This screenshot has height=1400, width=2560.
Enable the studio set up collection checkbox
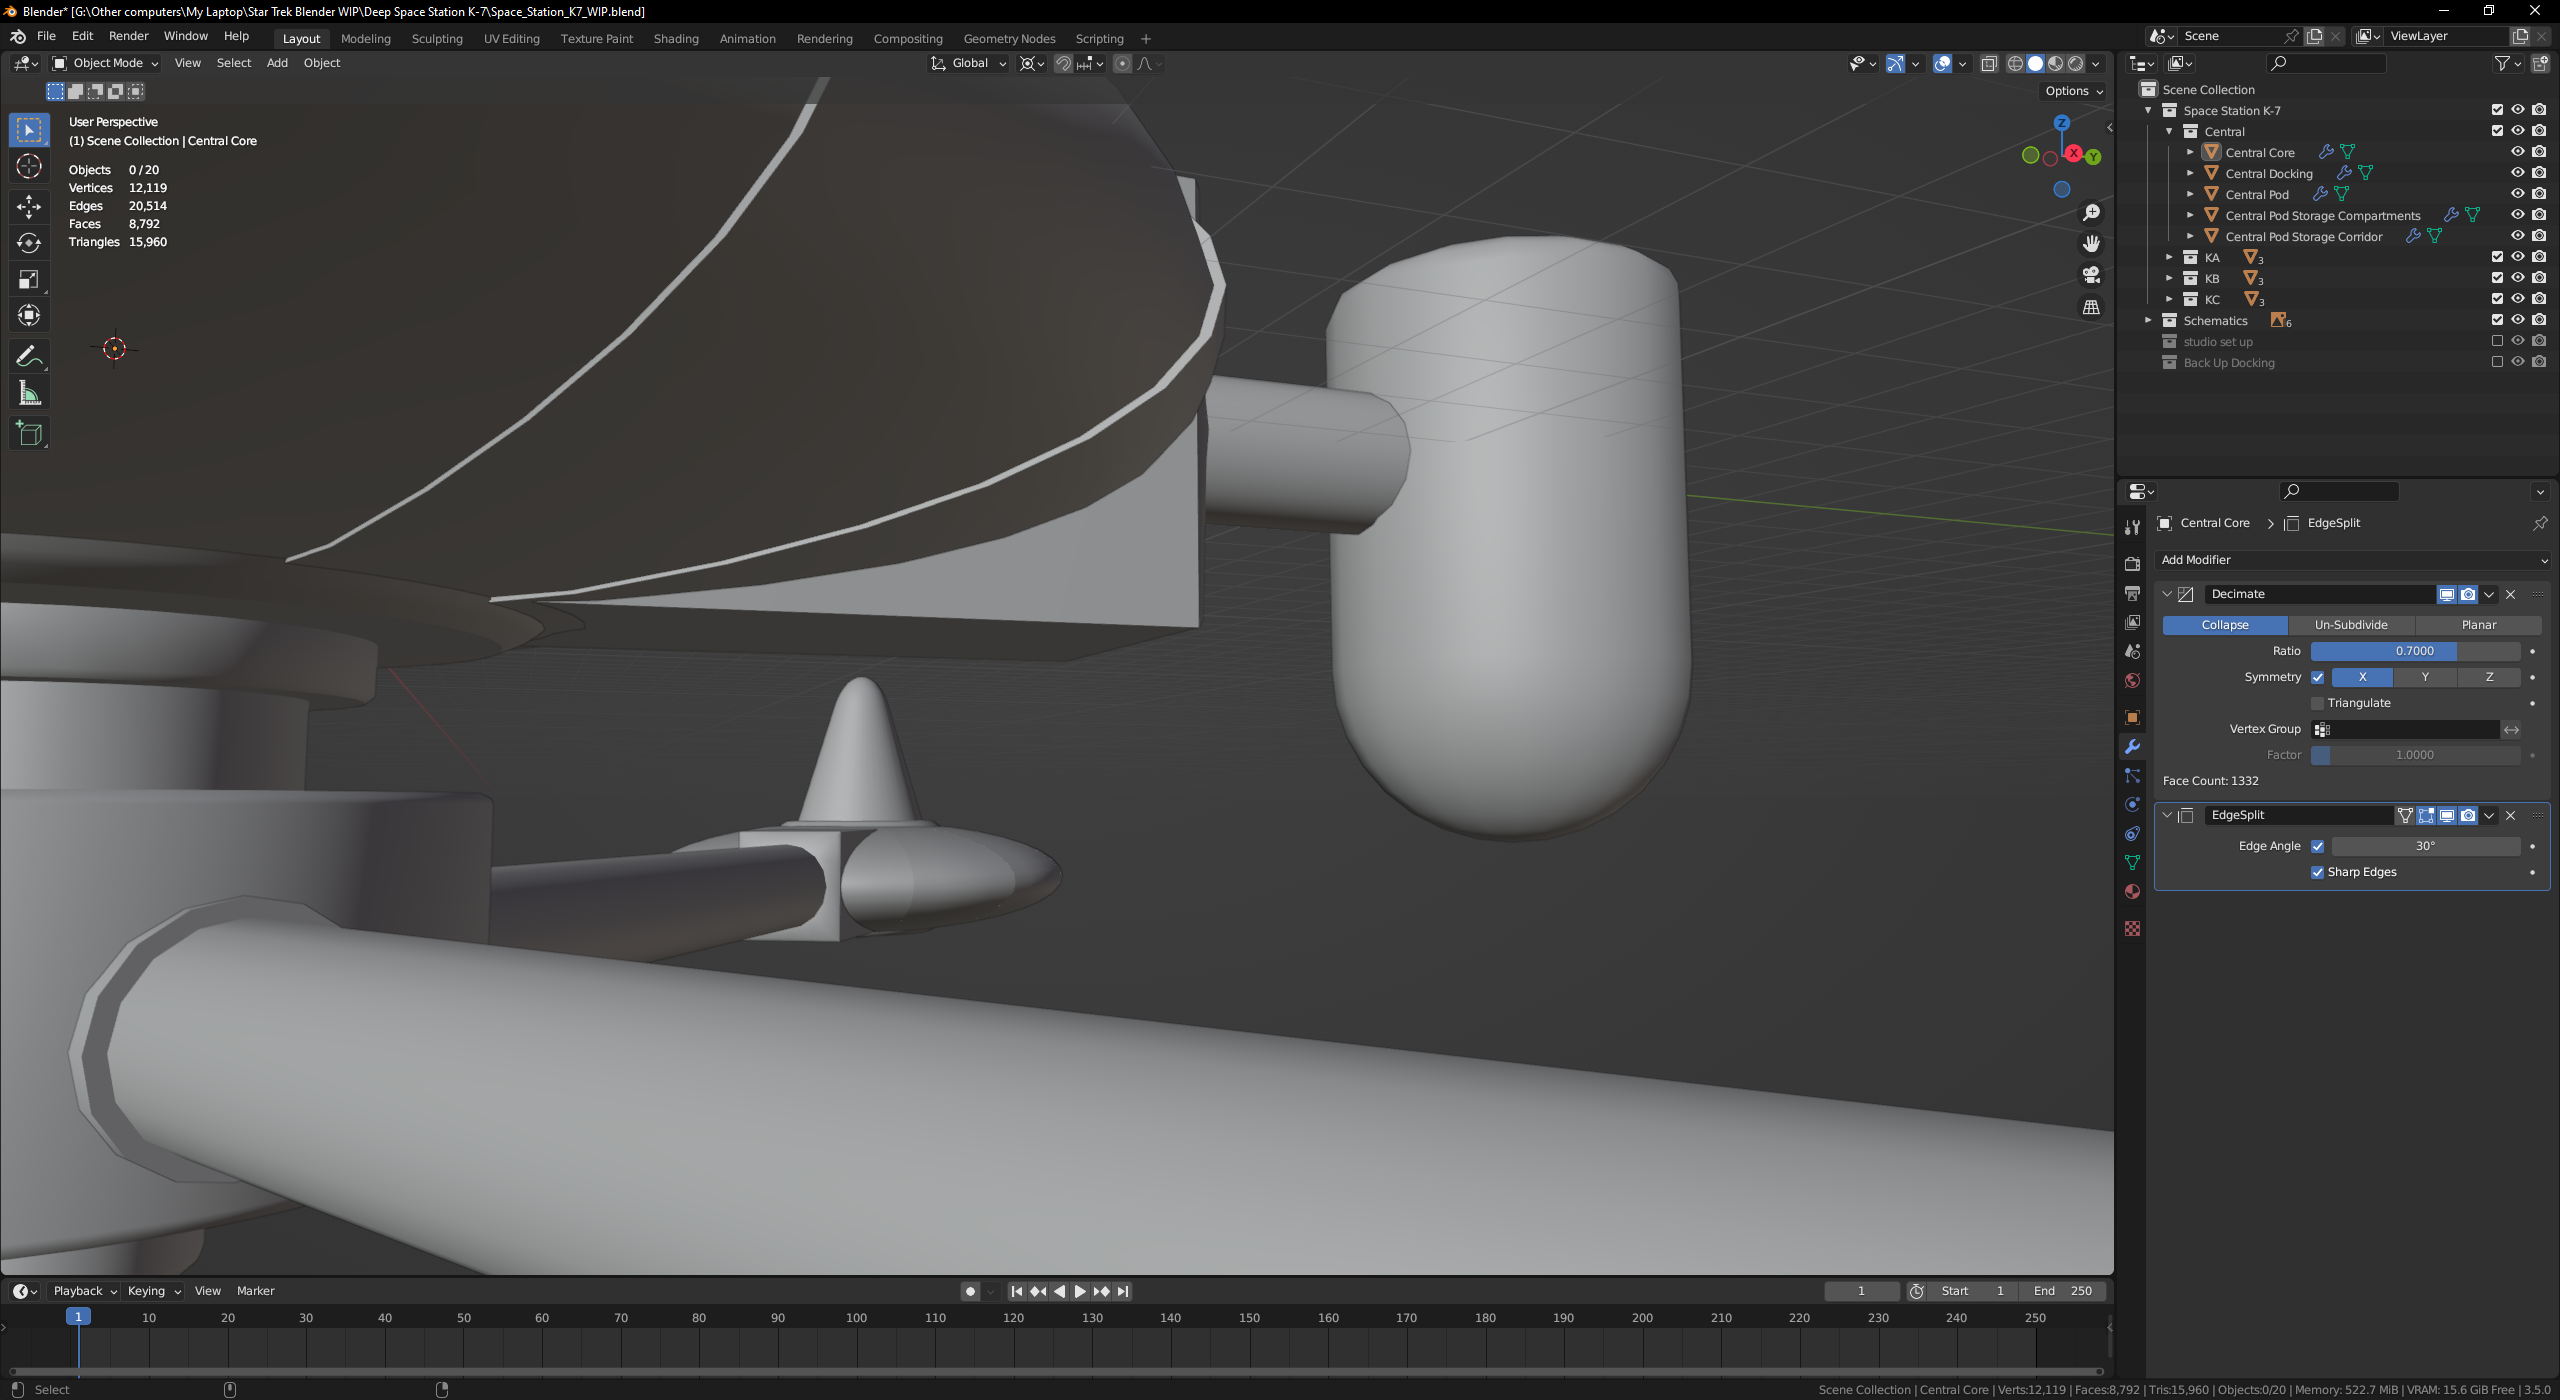[x=2497, y=341]
